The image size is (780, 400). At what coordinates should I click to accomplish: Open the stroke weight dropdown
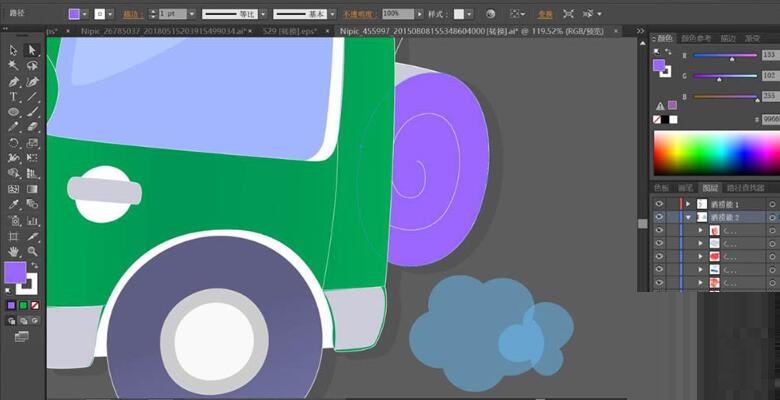tap(190, 15)
